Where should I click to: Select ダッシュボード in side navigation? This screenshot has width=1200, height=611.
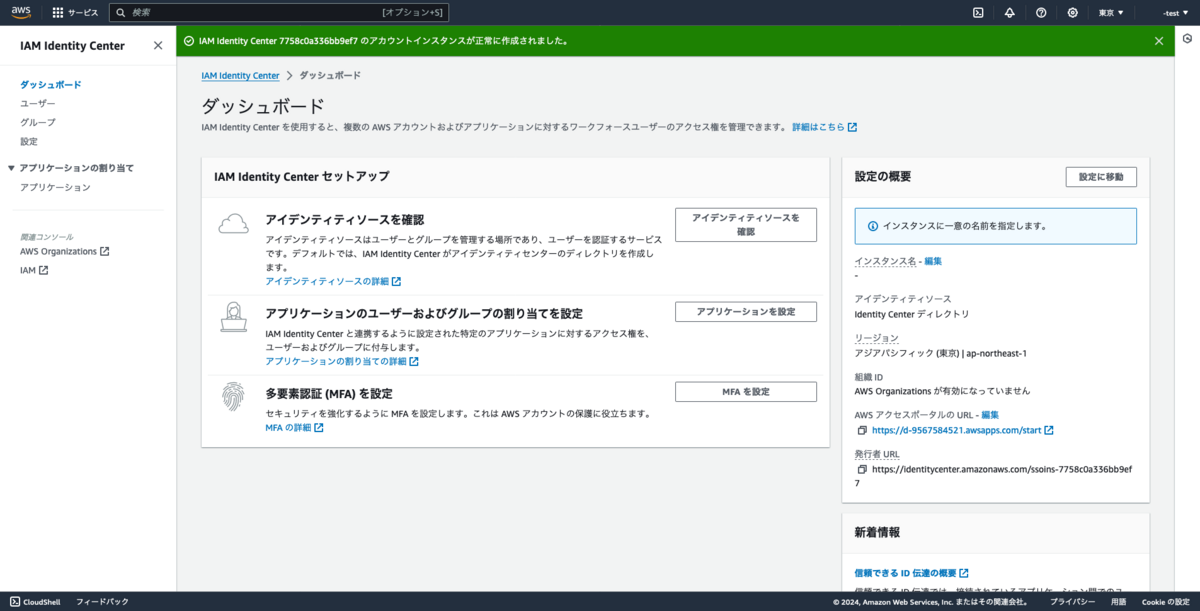50,85
